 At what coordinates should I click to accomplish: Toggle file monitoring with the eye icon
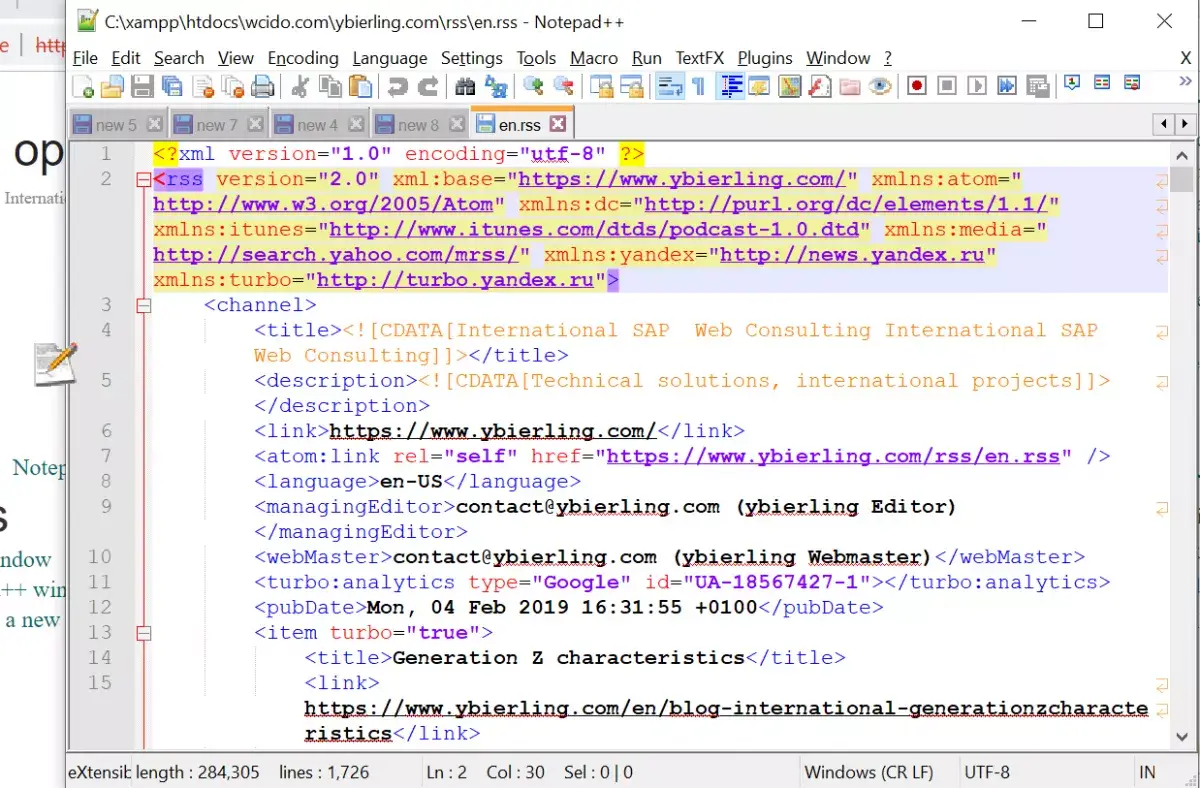pos(879,87)
